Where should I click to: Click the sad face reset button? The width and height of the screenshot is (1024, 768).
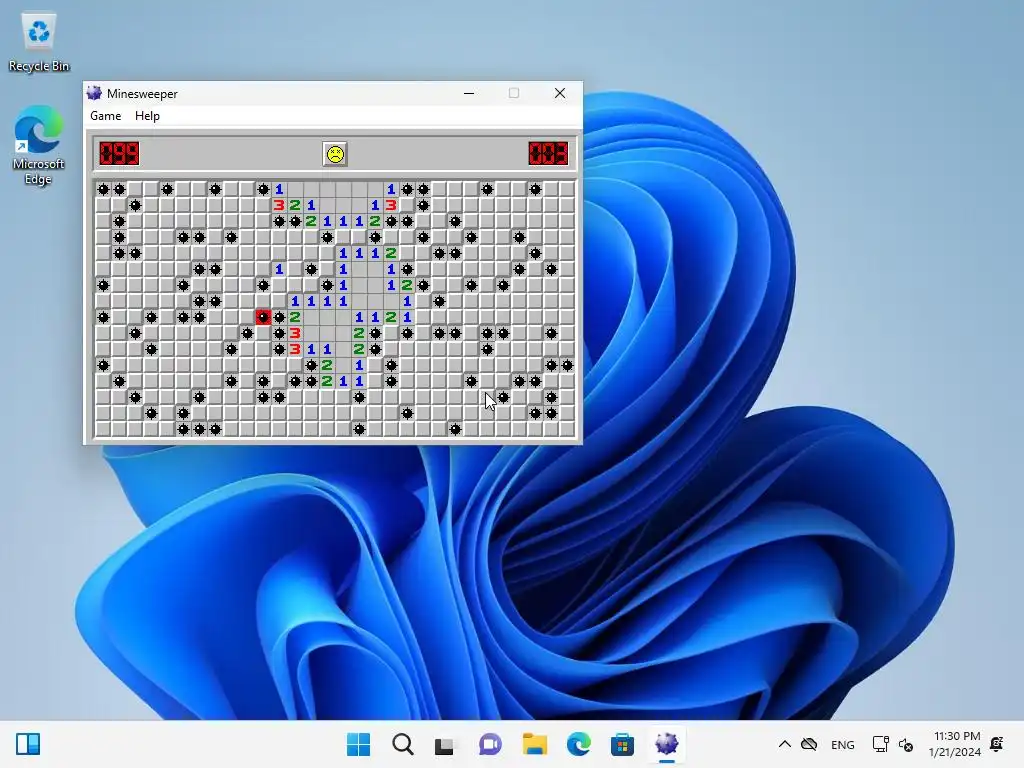click(x=335, y=154)
